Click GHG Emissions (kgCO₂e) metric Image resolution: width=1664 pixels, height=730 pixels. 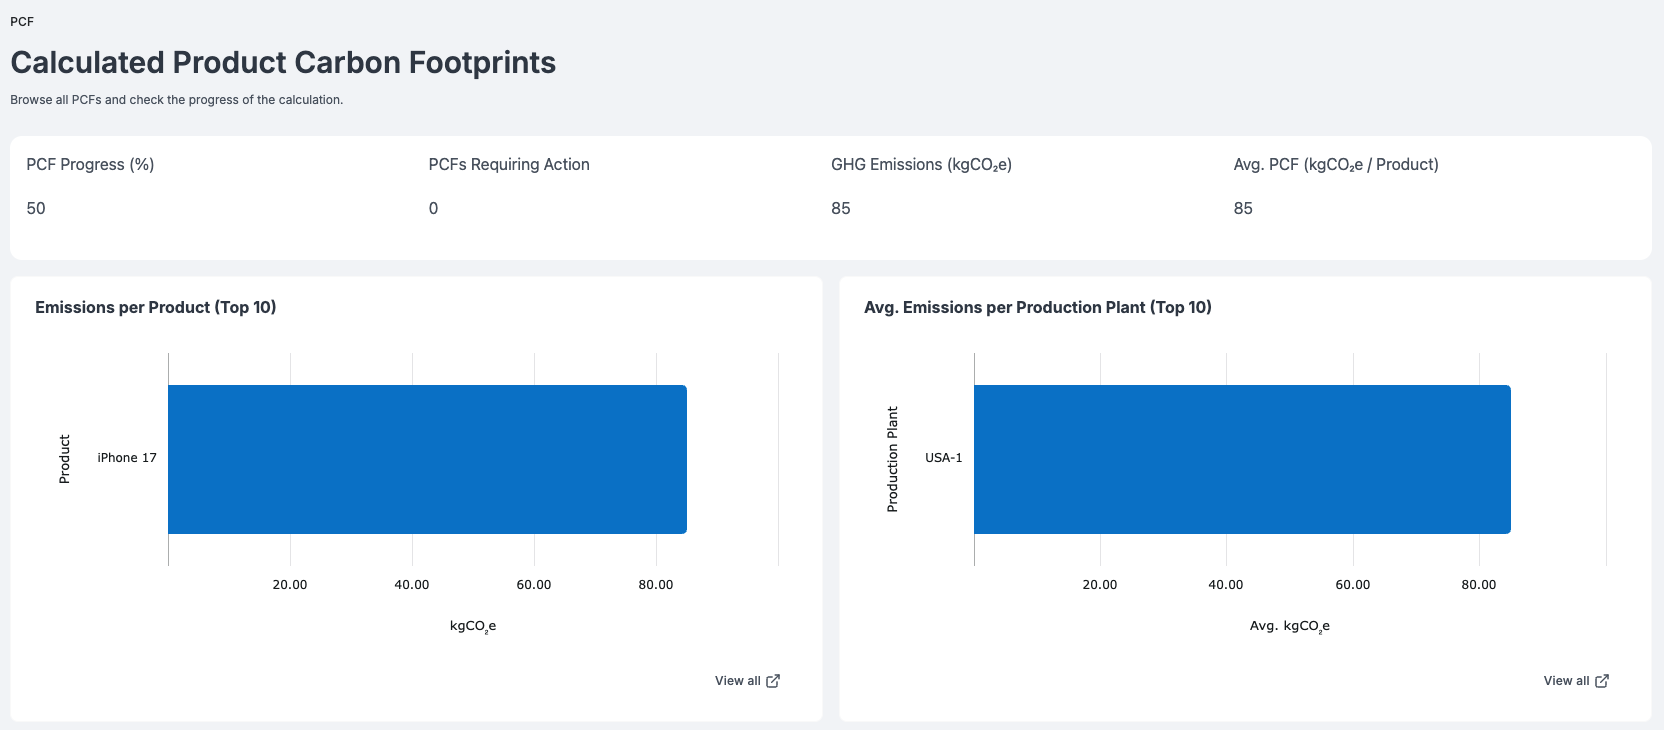921,165
